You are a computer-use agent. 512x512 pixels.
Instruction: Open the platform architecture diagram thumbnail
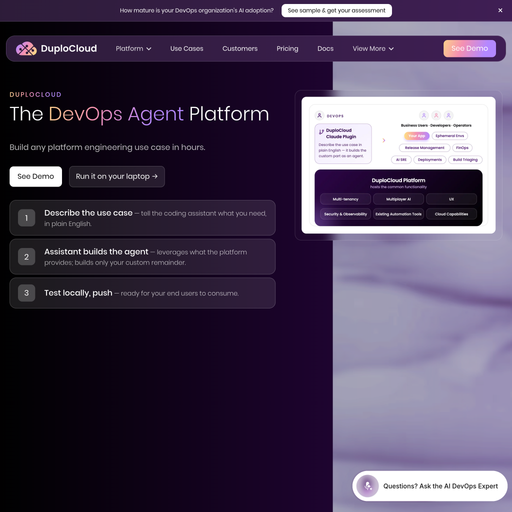[x=398, y=165]
